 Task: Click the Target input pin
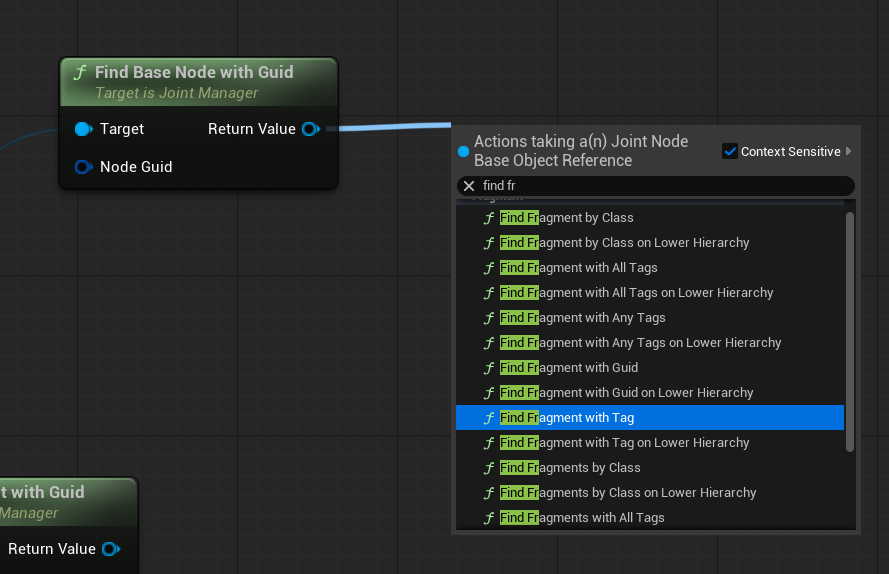point(83,129)
